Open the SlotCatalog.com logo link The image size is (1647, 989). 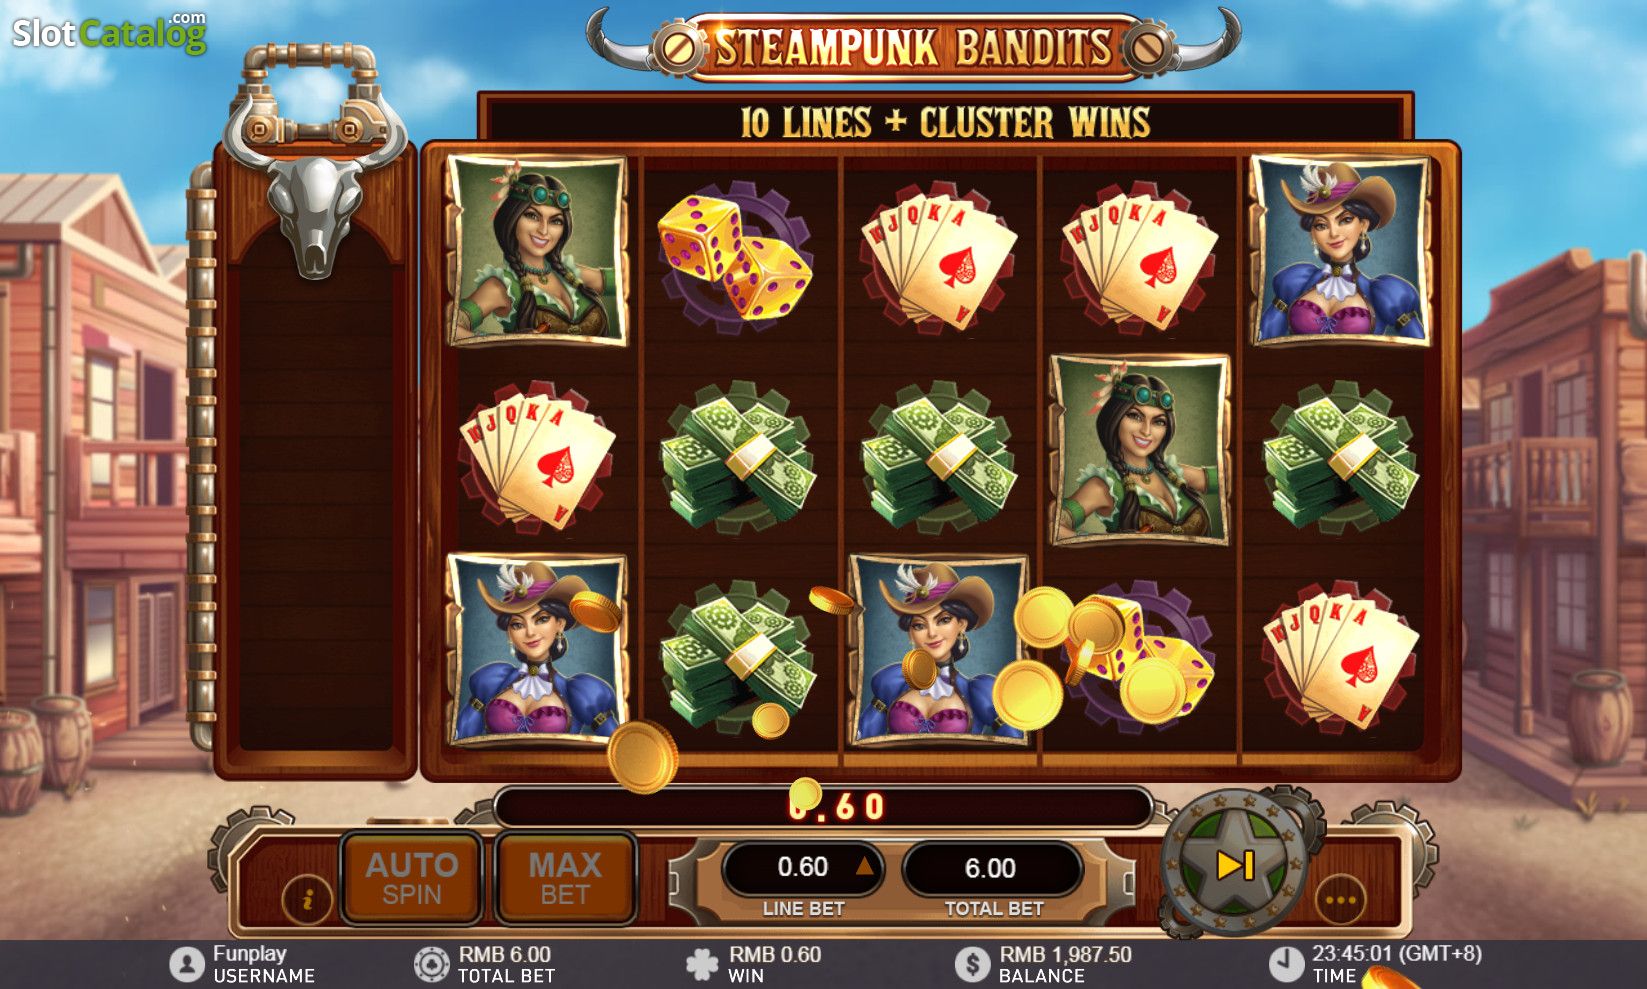tap(109, 33)
